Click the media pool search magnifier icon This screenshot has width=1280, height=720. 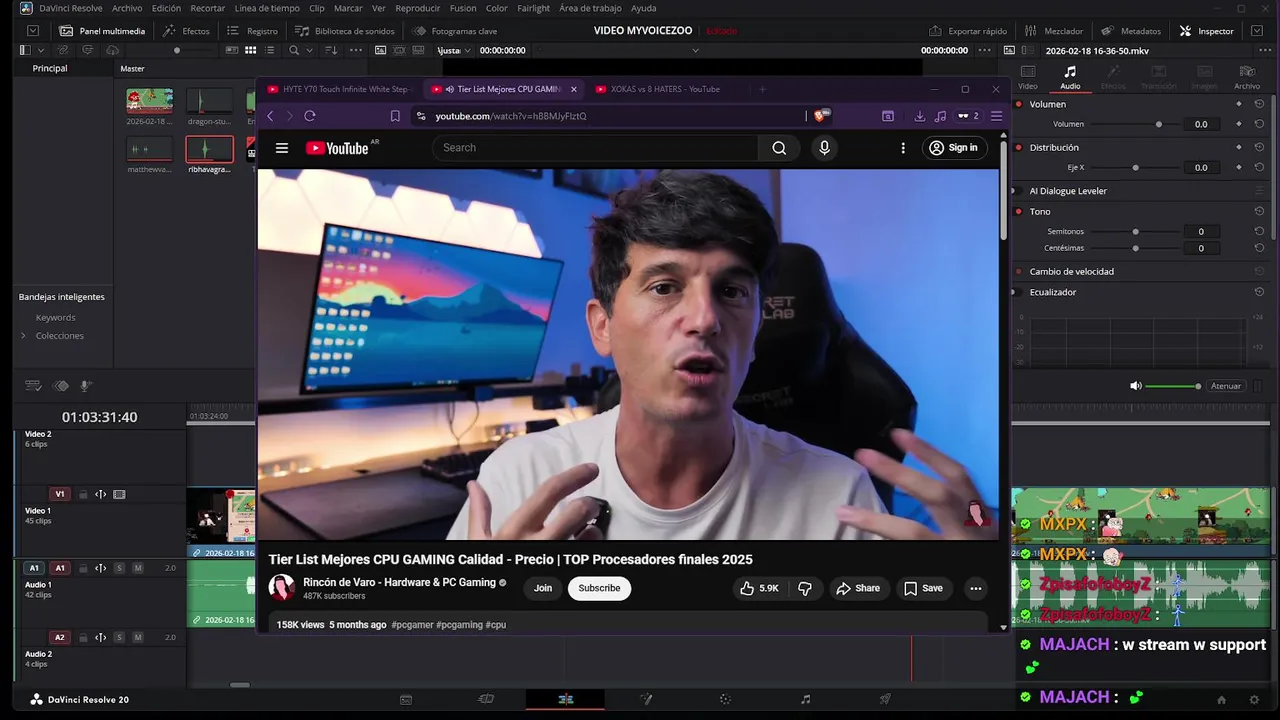coord(294,50)
